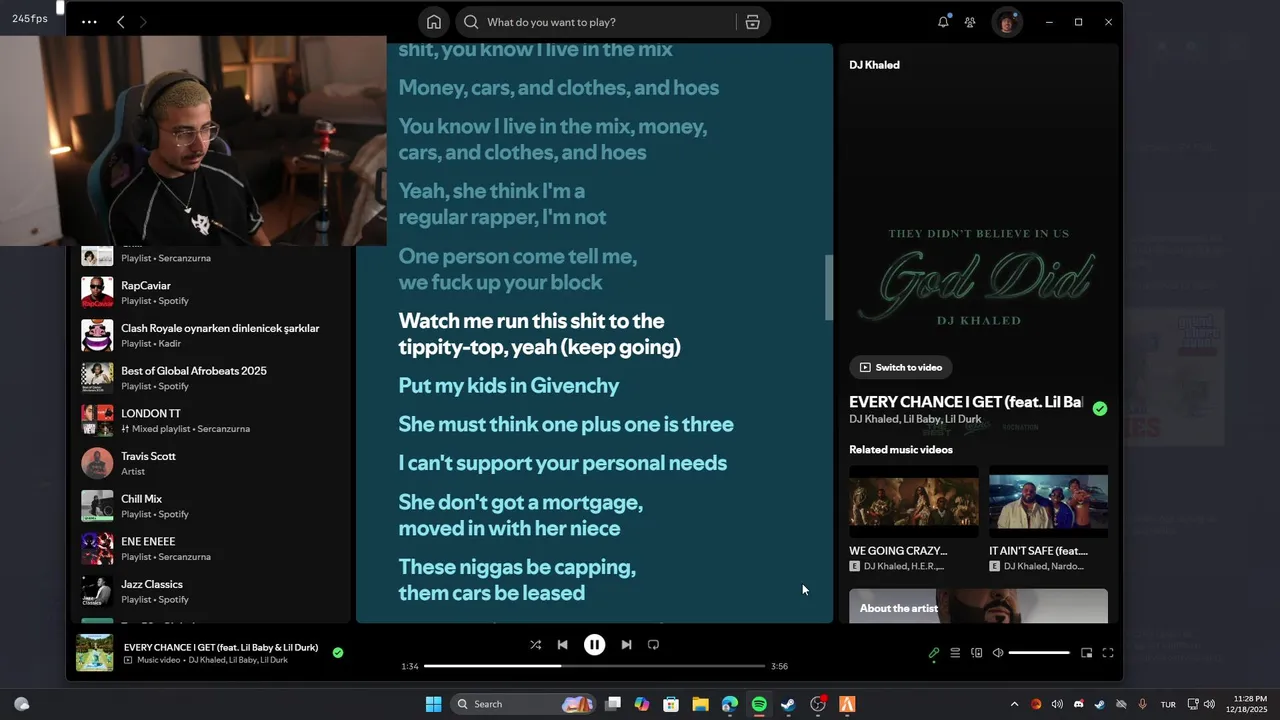Screen dimensions: 1280x720
Task: Open the miniplayer
Action: click(1087, 653)
